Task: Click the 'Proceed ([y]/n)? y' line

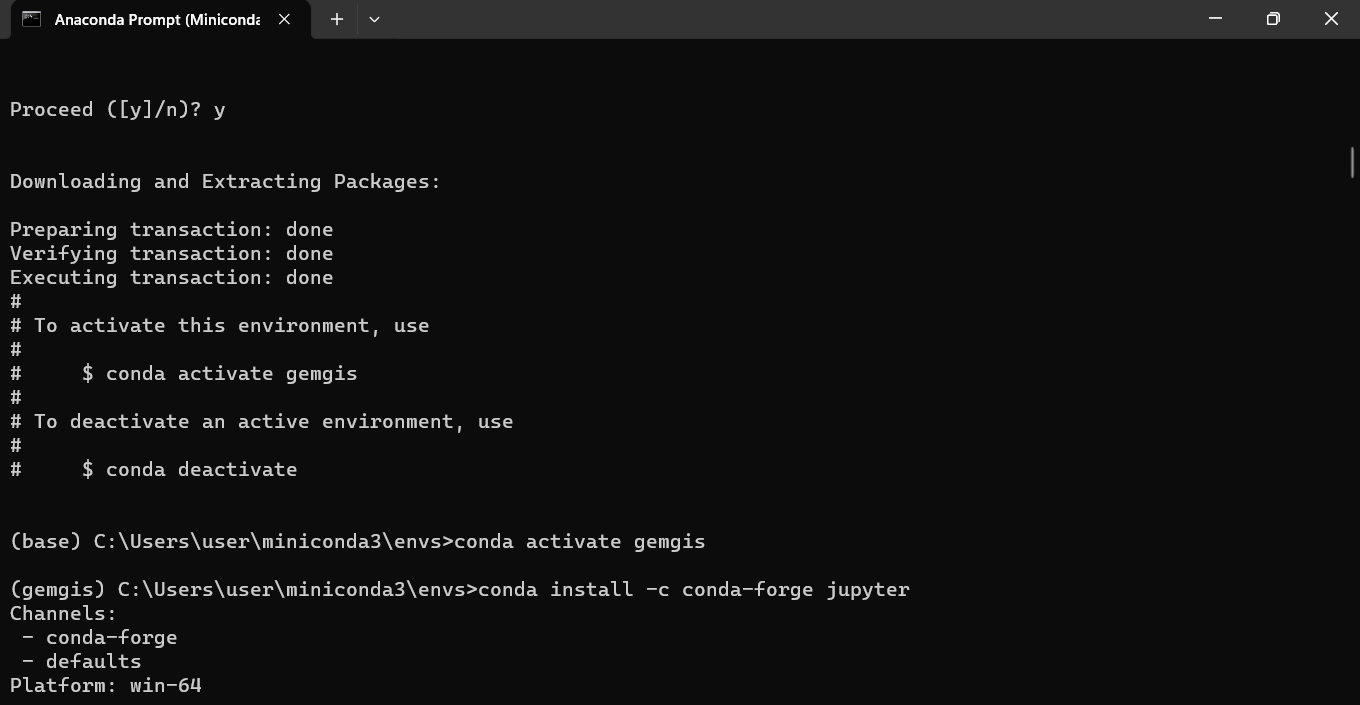Action: coord(117,109)
